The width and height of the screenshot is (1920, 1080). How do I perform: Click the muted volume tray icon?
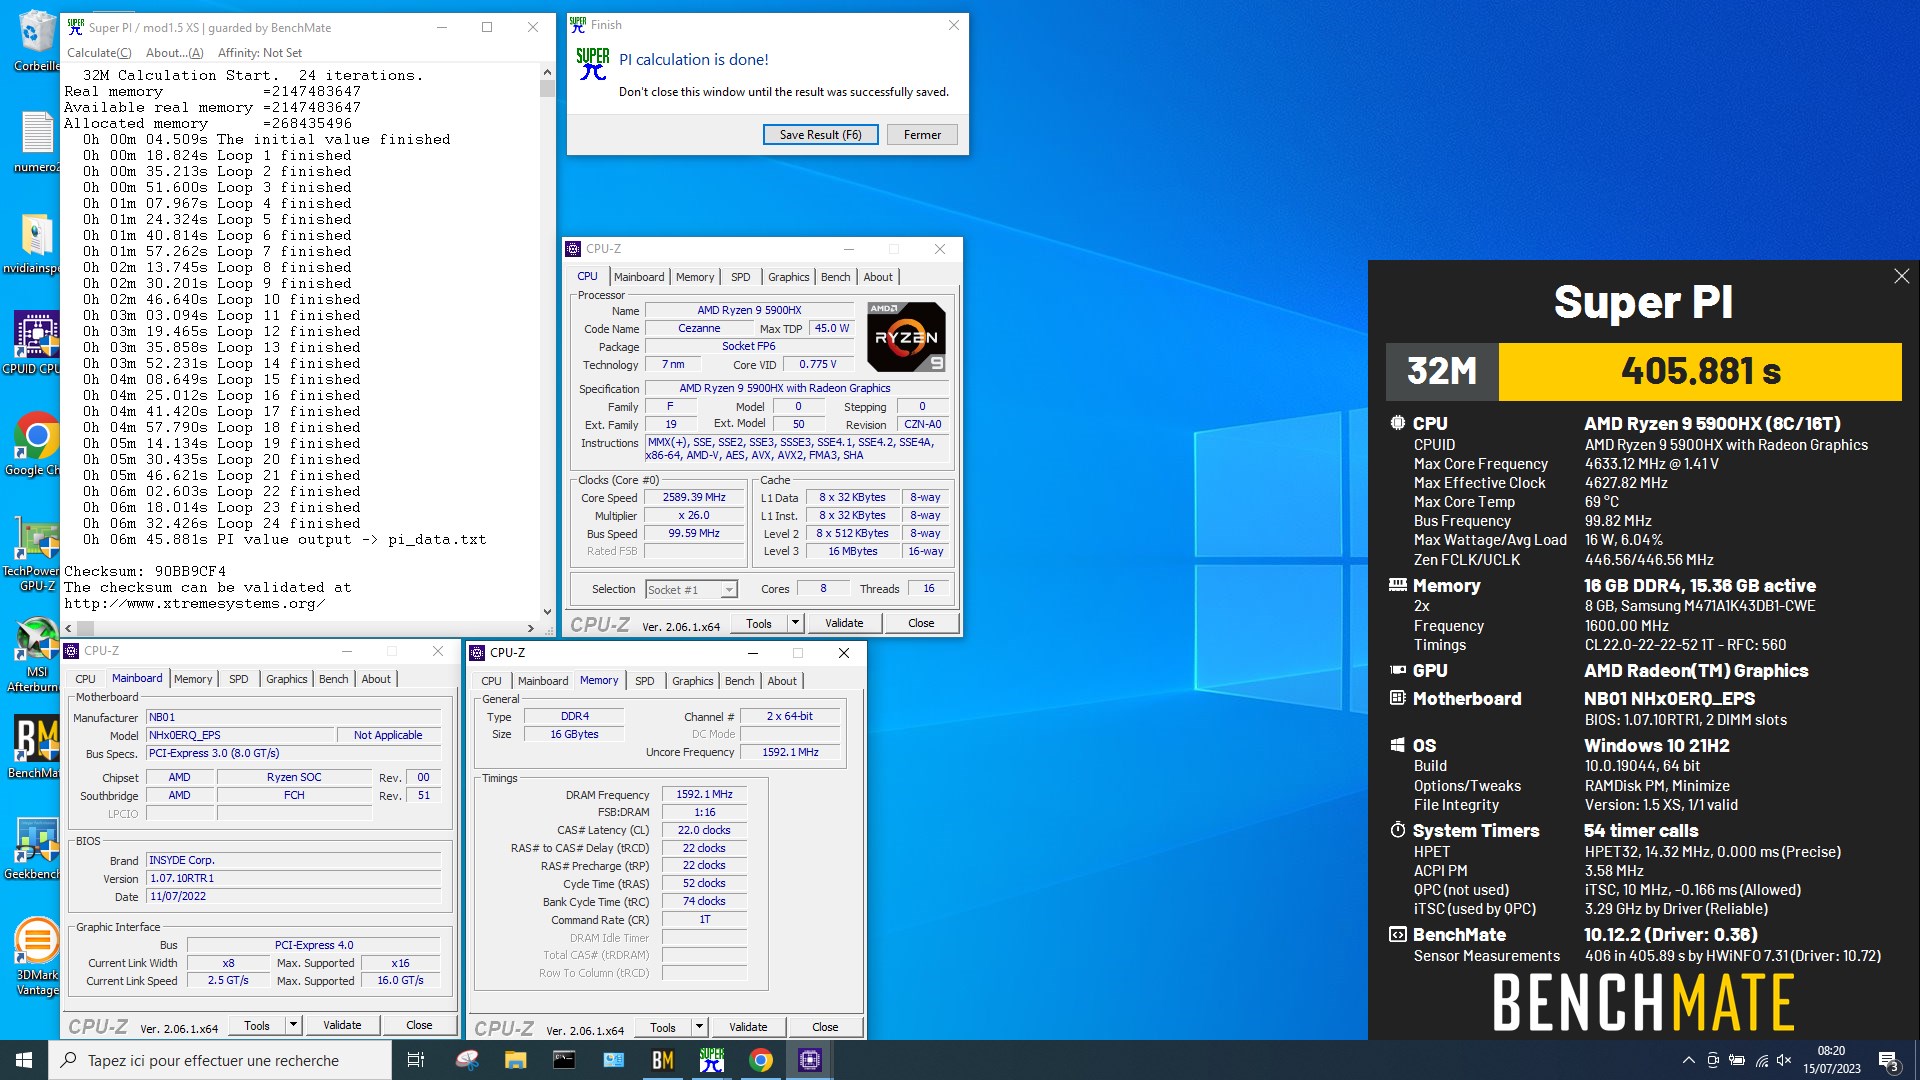(x=1784, y=1060)
